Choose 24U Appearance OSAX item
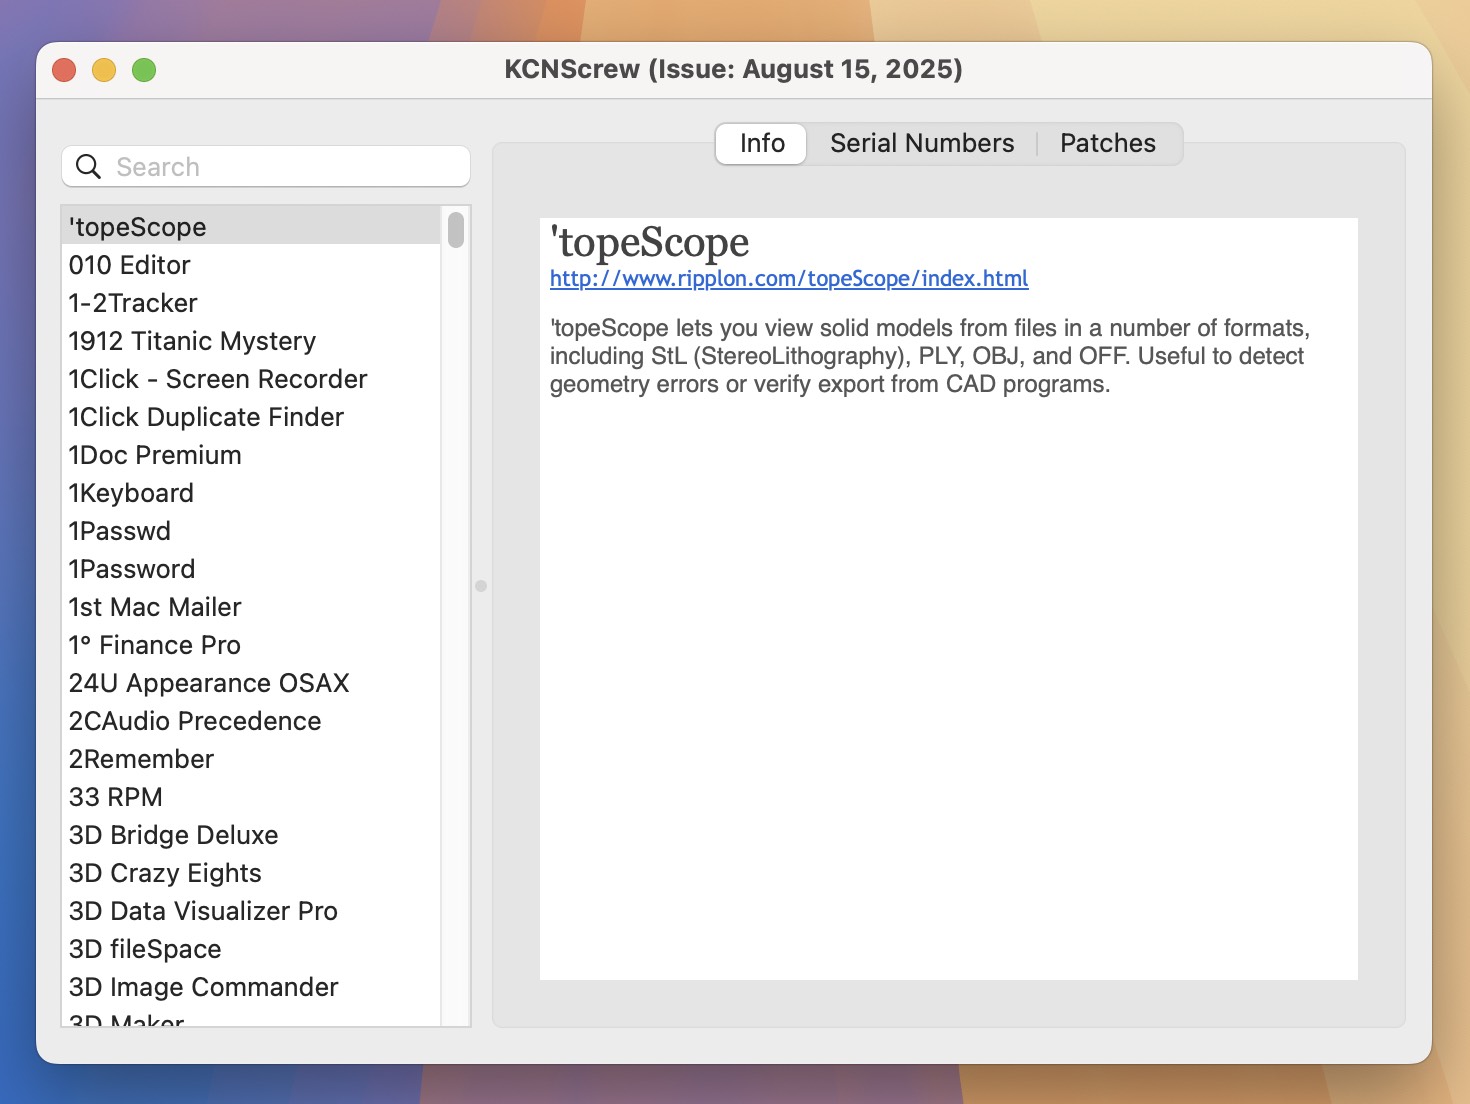The image size is (1470, 1104). click(209, 683)
